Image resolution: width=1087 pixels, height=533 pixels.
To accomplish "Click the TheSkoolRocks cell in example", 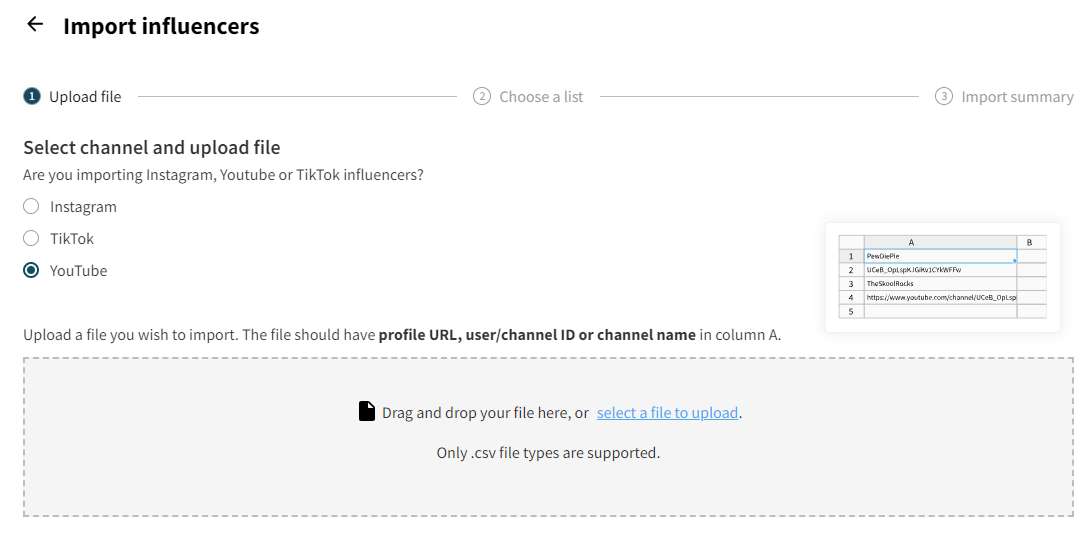I will pos(940,283).
